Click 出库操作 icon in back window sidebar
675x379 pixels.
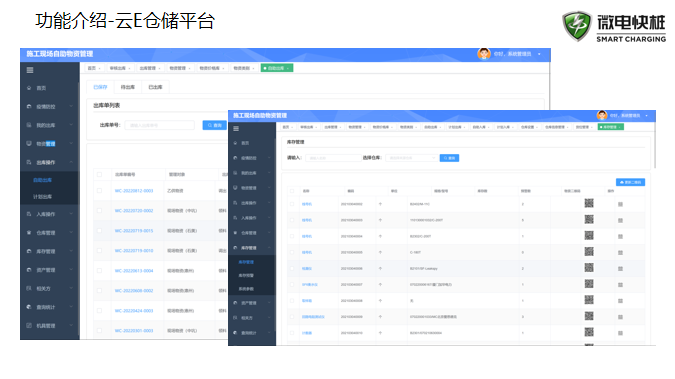[x=29, y=162]
